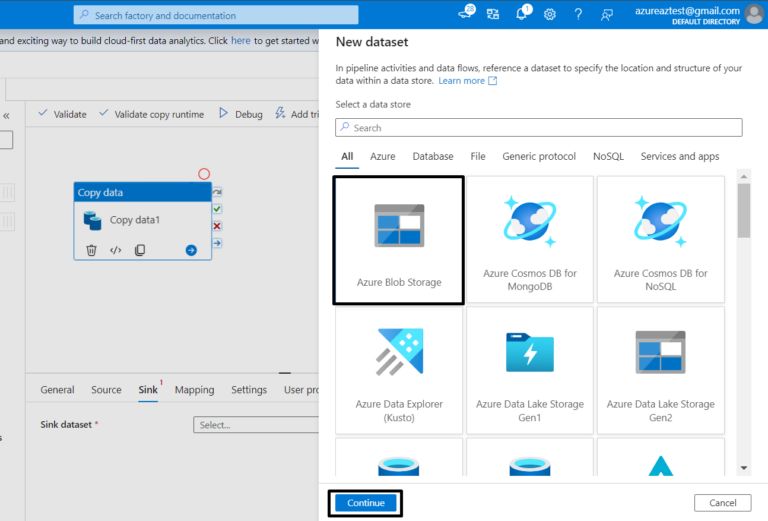The image size is (768, 521).
Task: Select the Copy data activity header
Action: tap(143, 192)
